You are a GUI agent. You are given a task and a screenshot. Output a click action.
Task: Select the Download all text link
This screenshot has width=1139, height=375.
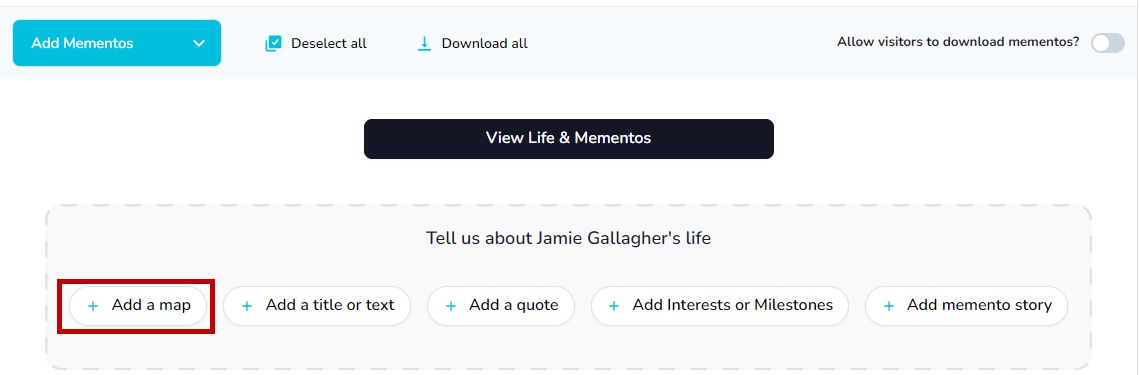click(x=485, y=44)
